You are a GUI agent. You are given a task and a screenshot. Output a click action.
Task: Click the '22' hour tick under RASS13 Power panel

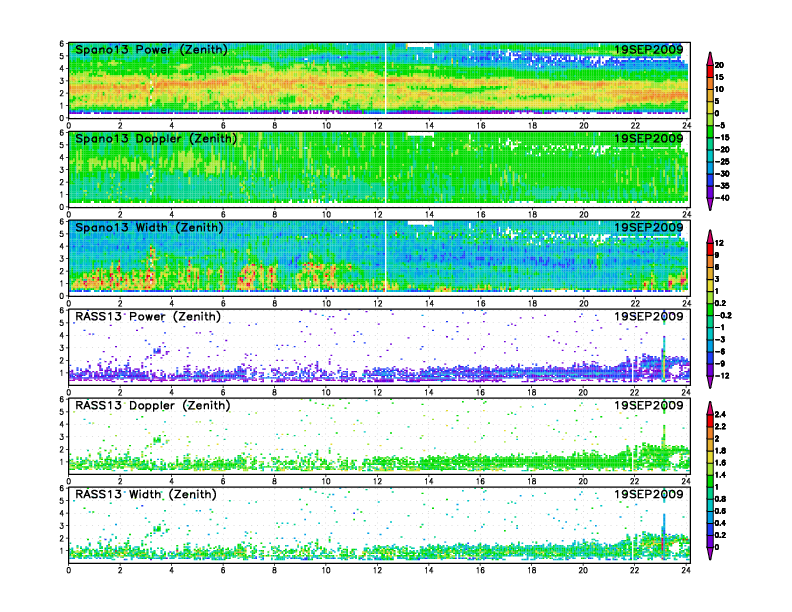[635, 392]
